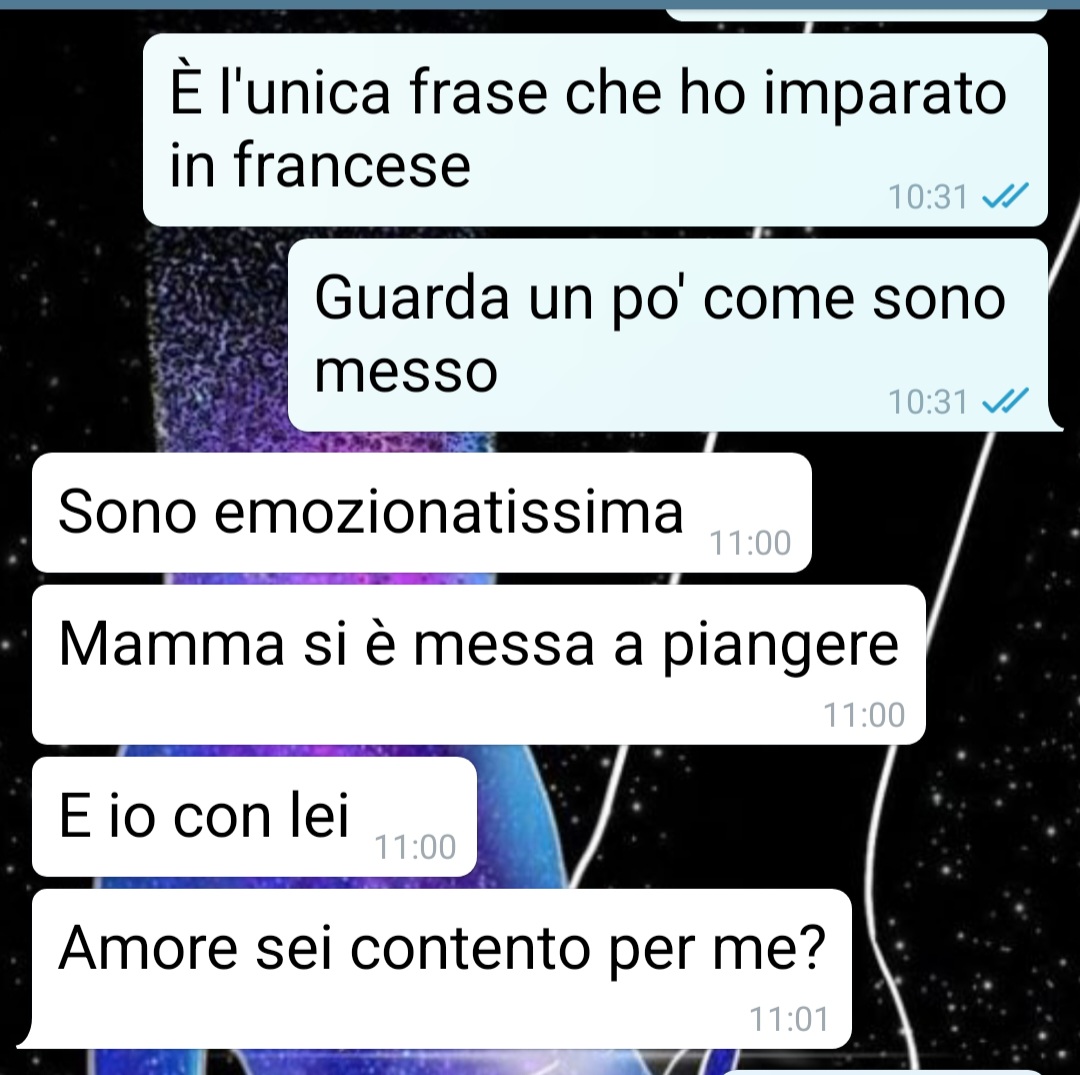The image size is (1080, 1075).
Task: Tap the 'E io con lei' message
Action: click(x=254, y=817)
